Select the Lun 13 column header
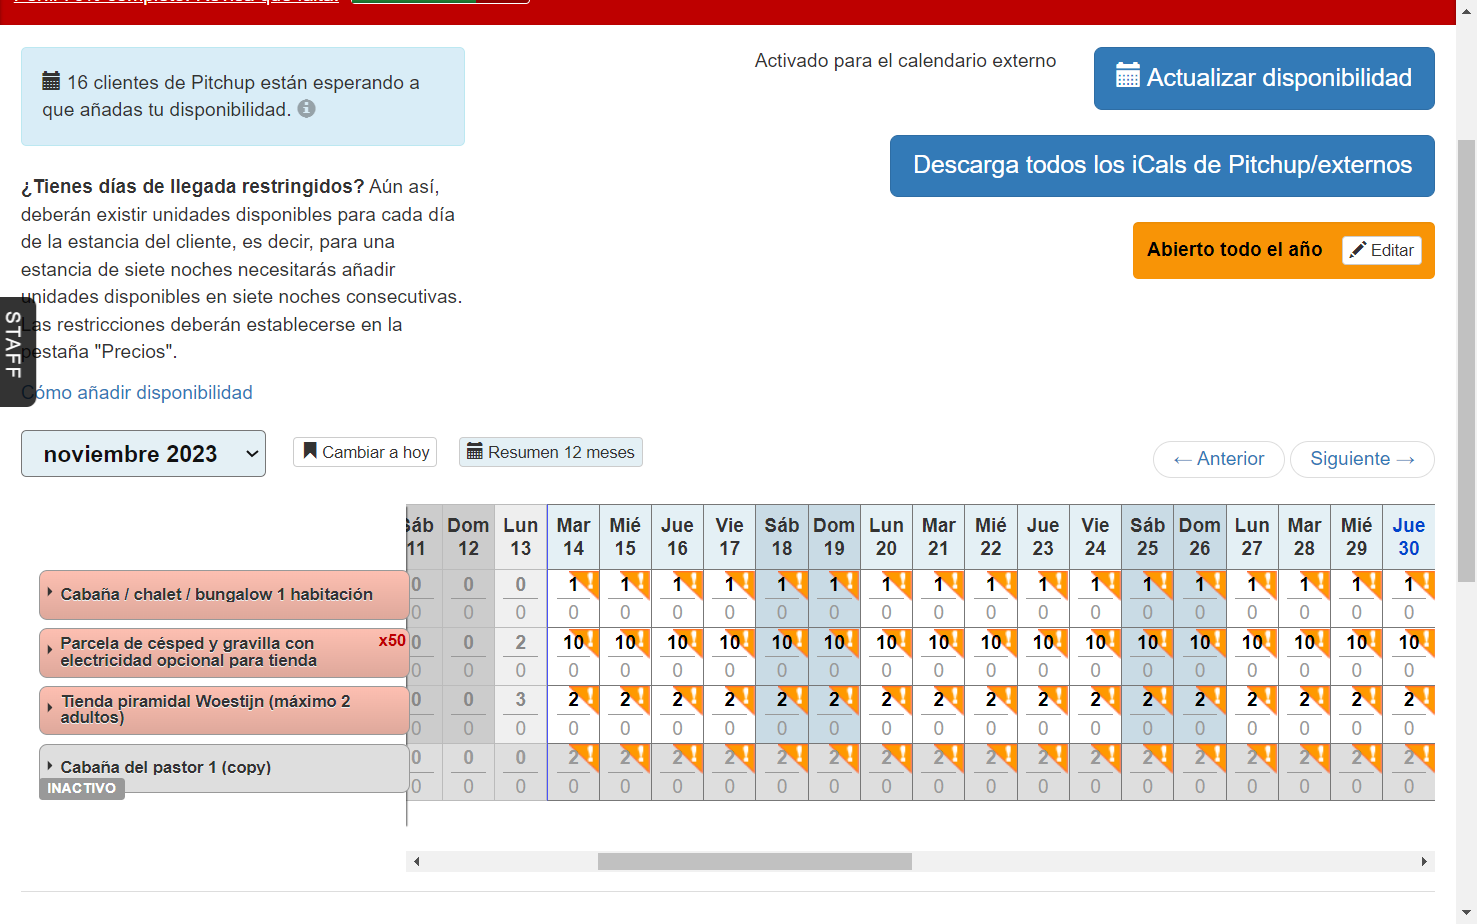 tap(521, 537)
